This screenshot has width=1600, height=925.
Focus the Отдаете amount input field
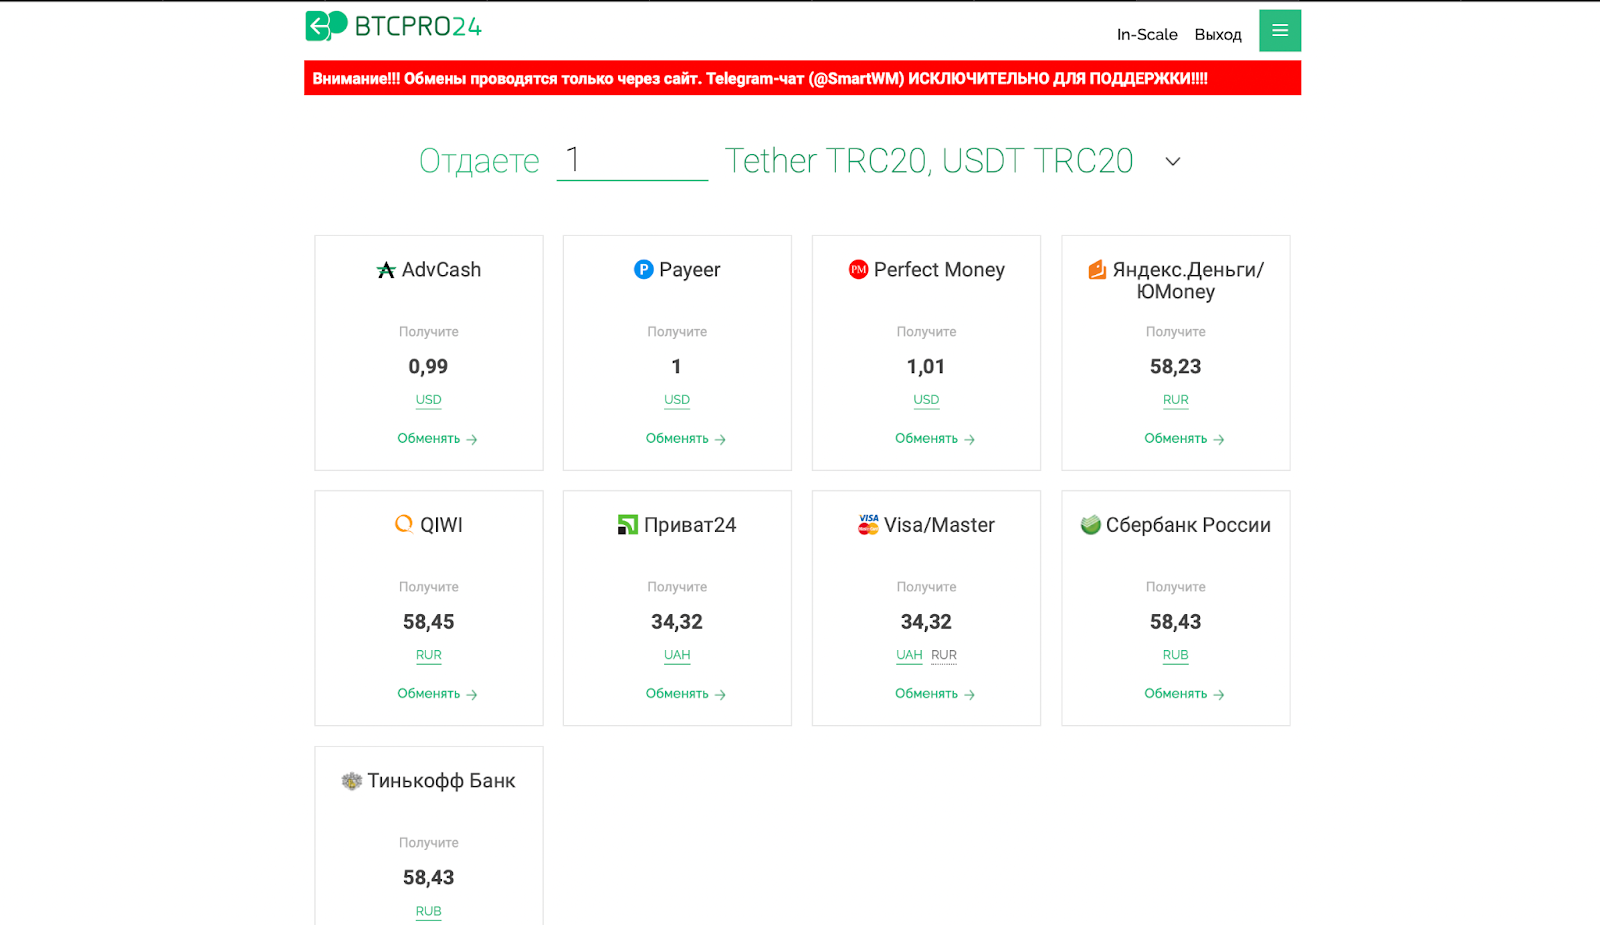(632, 160)
